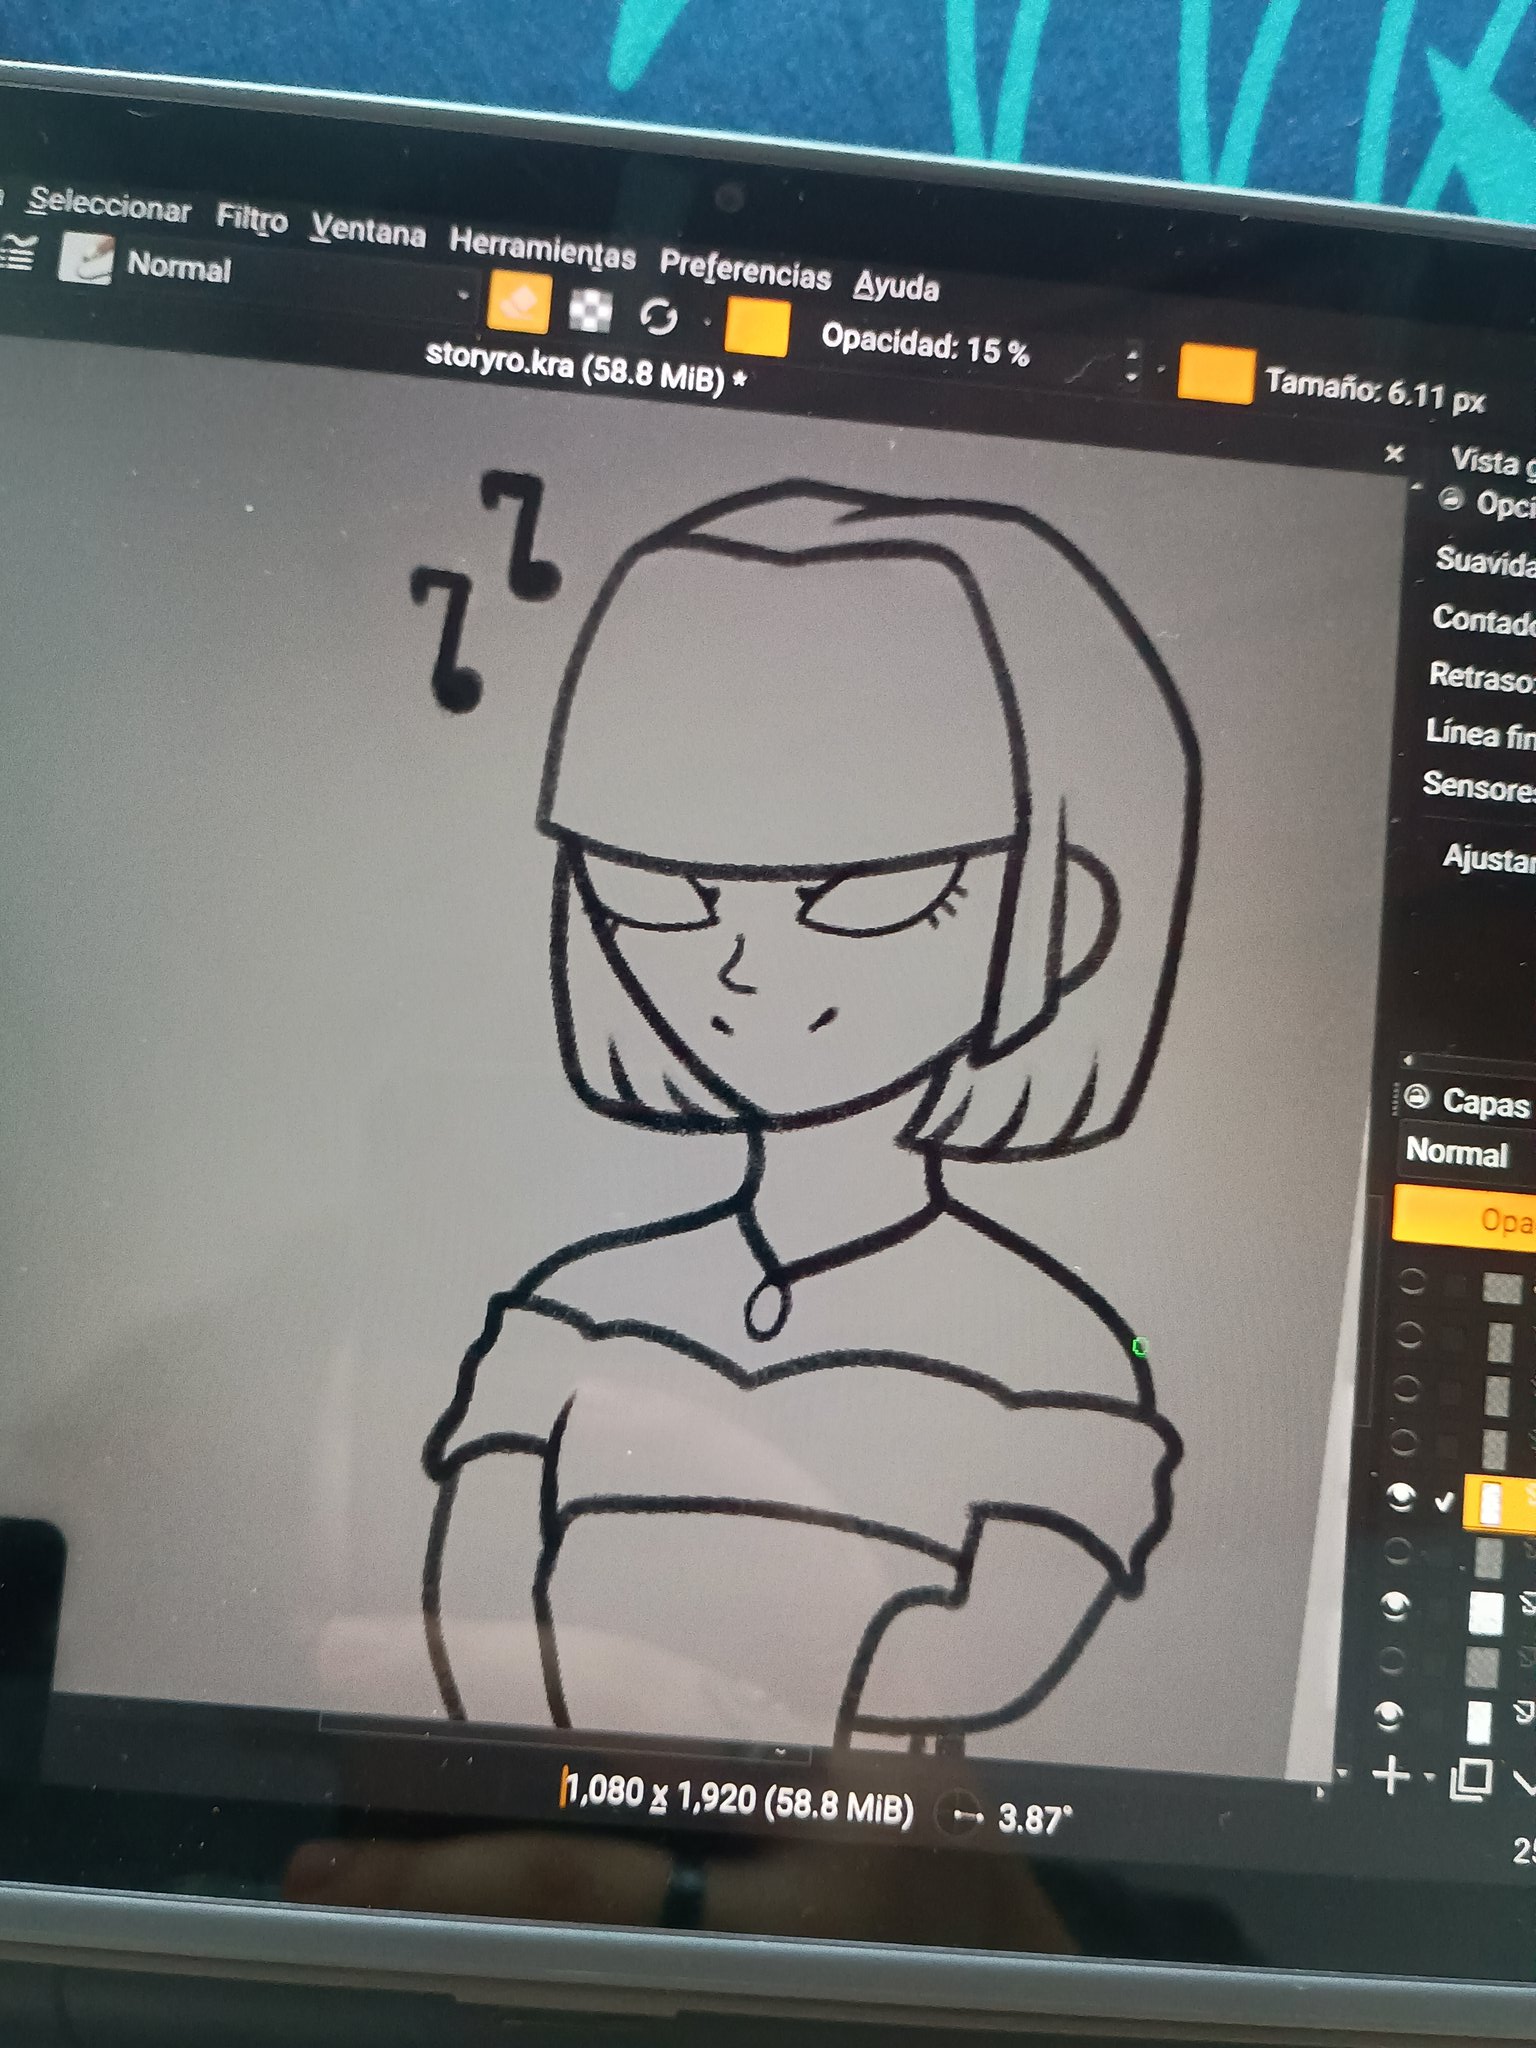Image resolution: width=1536 pixels, height=2048 pixels.
Task: Select the topmost layer thumbnail
Action: 1502,1287
